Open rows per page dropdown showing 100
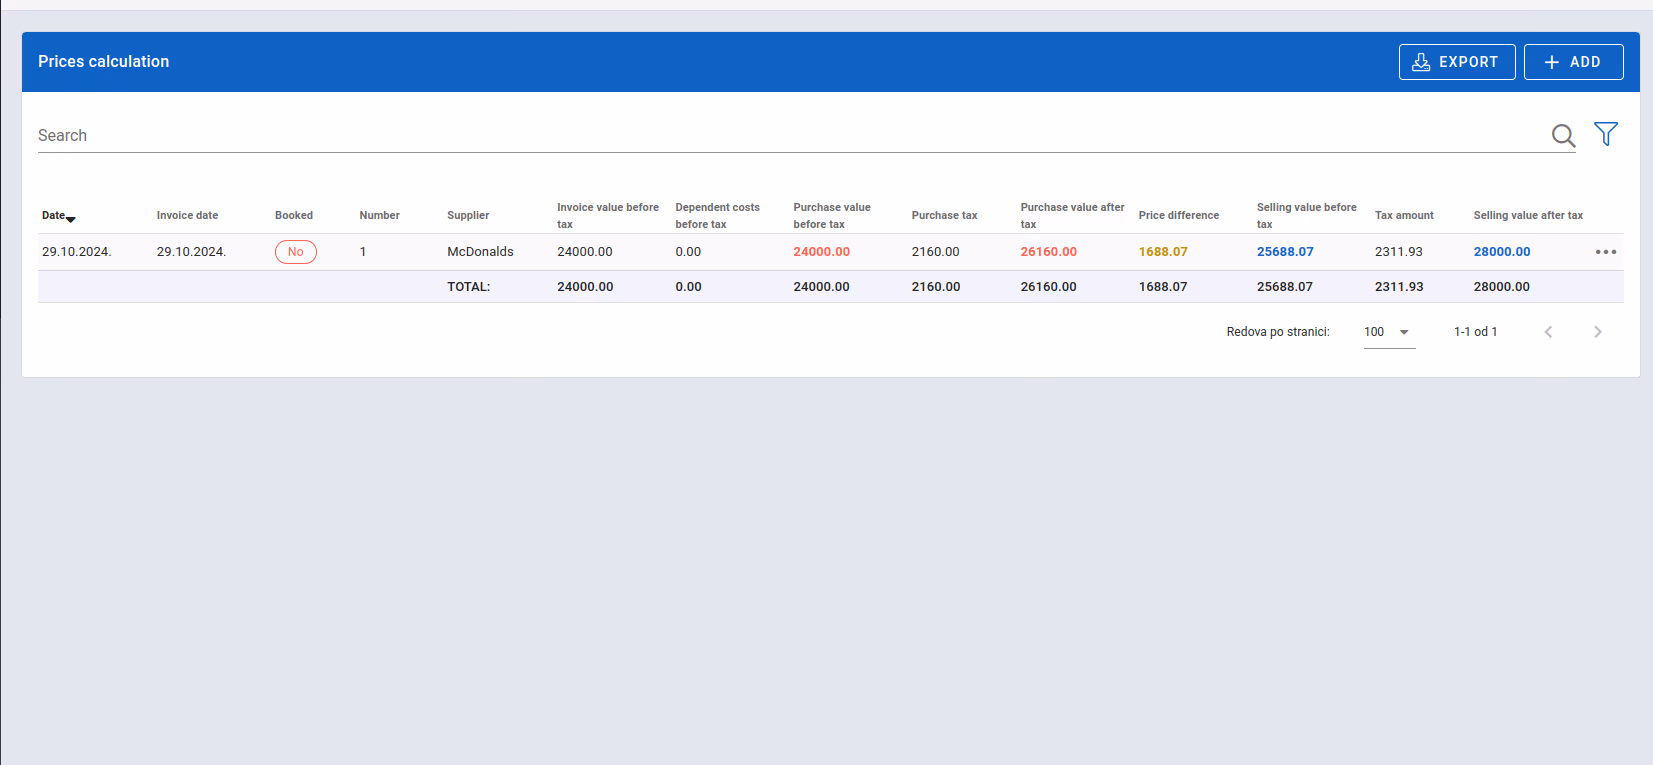The width and height of the screenshot is (1653, 765). coord(1389,332)
